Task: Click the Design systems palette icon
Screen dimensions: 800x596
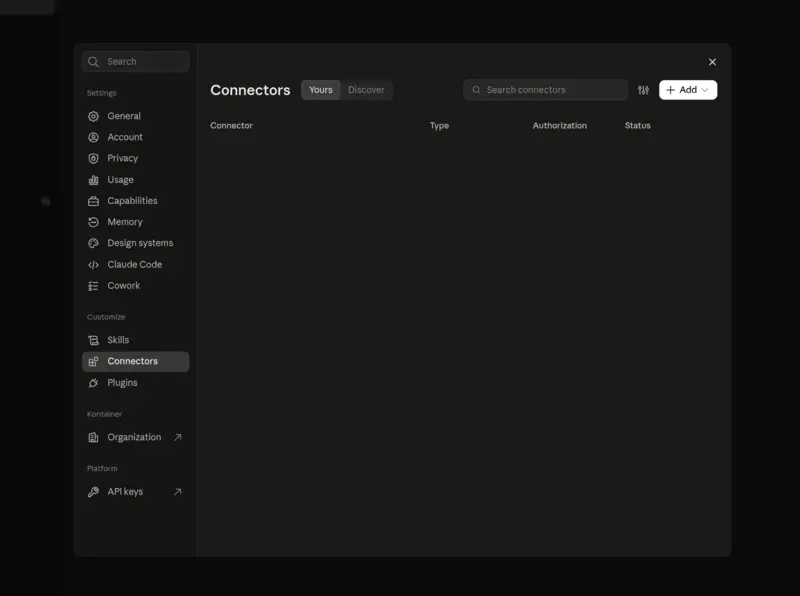Action: [x=93, y=243]
